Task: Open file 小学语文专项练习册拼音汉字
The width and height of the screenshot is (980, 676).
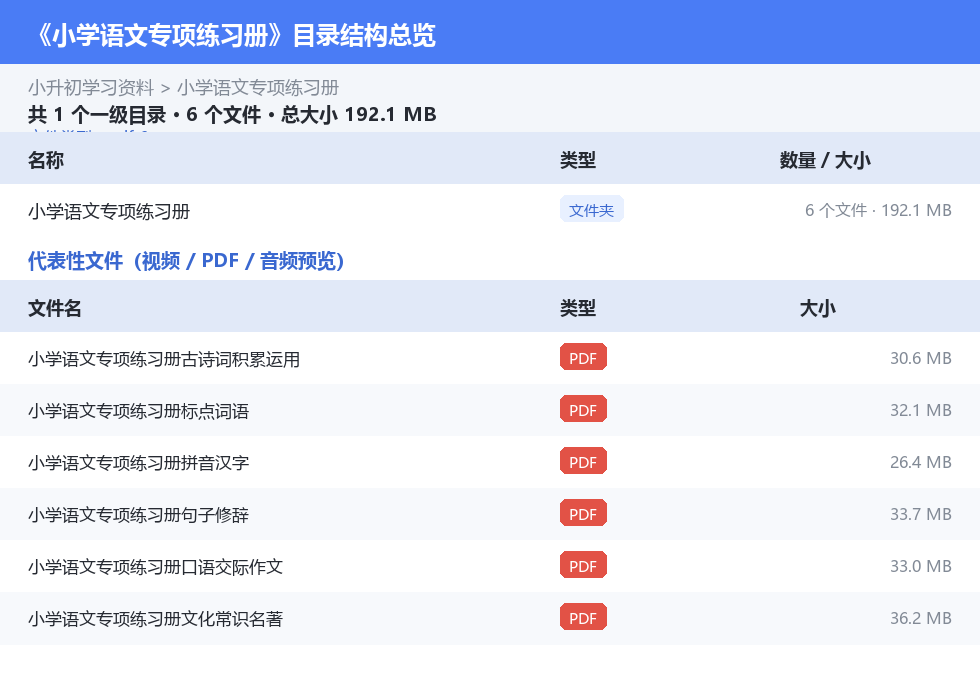Action: pos(138,463)
